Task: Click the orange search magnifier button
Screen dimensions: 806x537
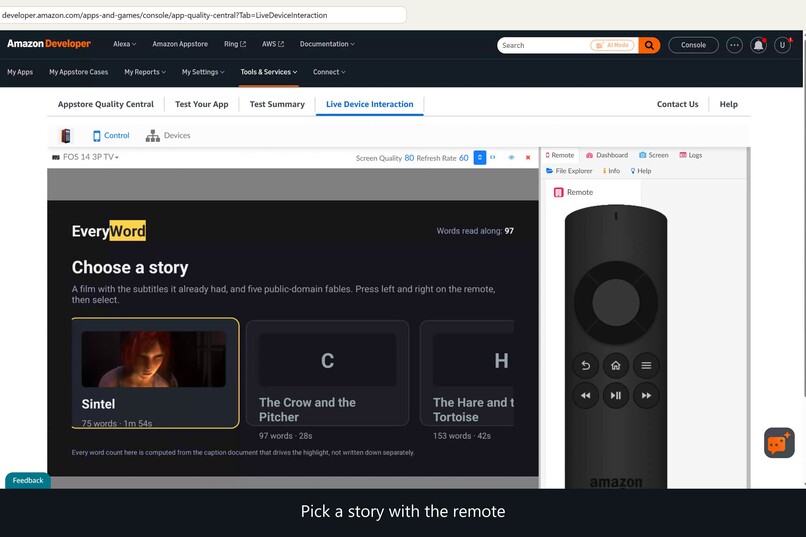Action: tap(649, 45)
